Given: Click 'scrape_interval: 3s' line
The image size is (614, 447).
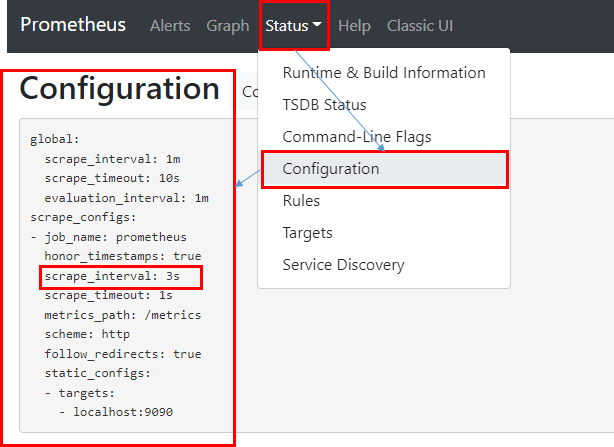Looking at the screenshot, I should coord(112,276).
